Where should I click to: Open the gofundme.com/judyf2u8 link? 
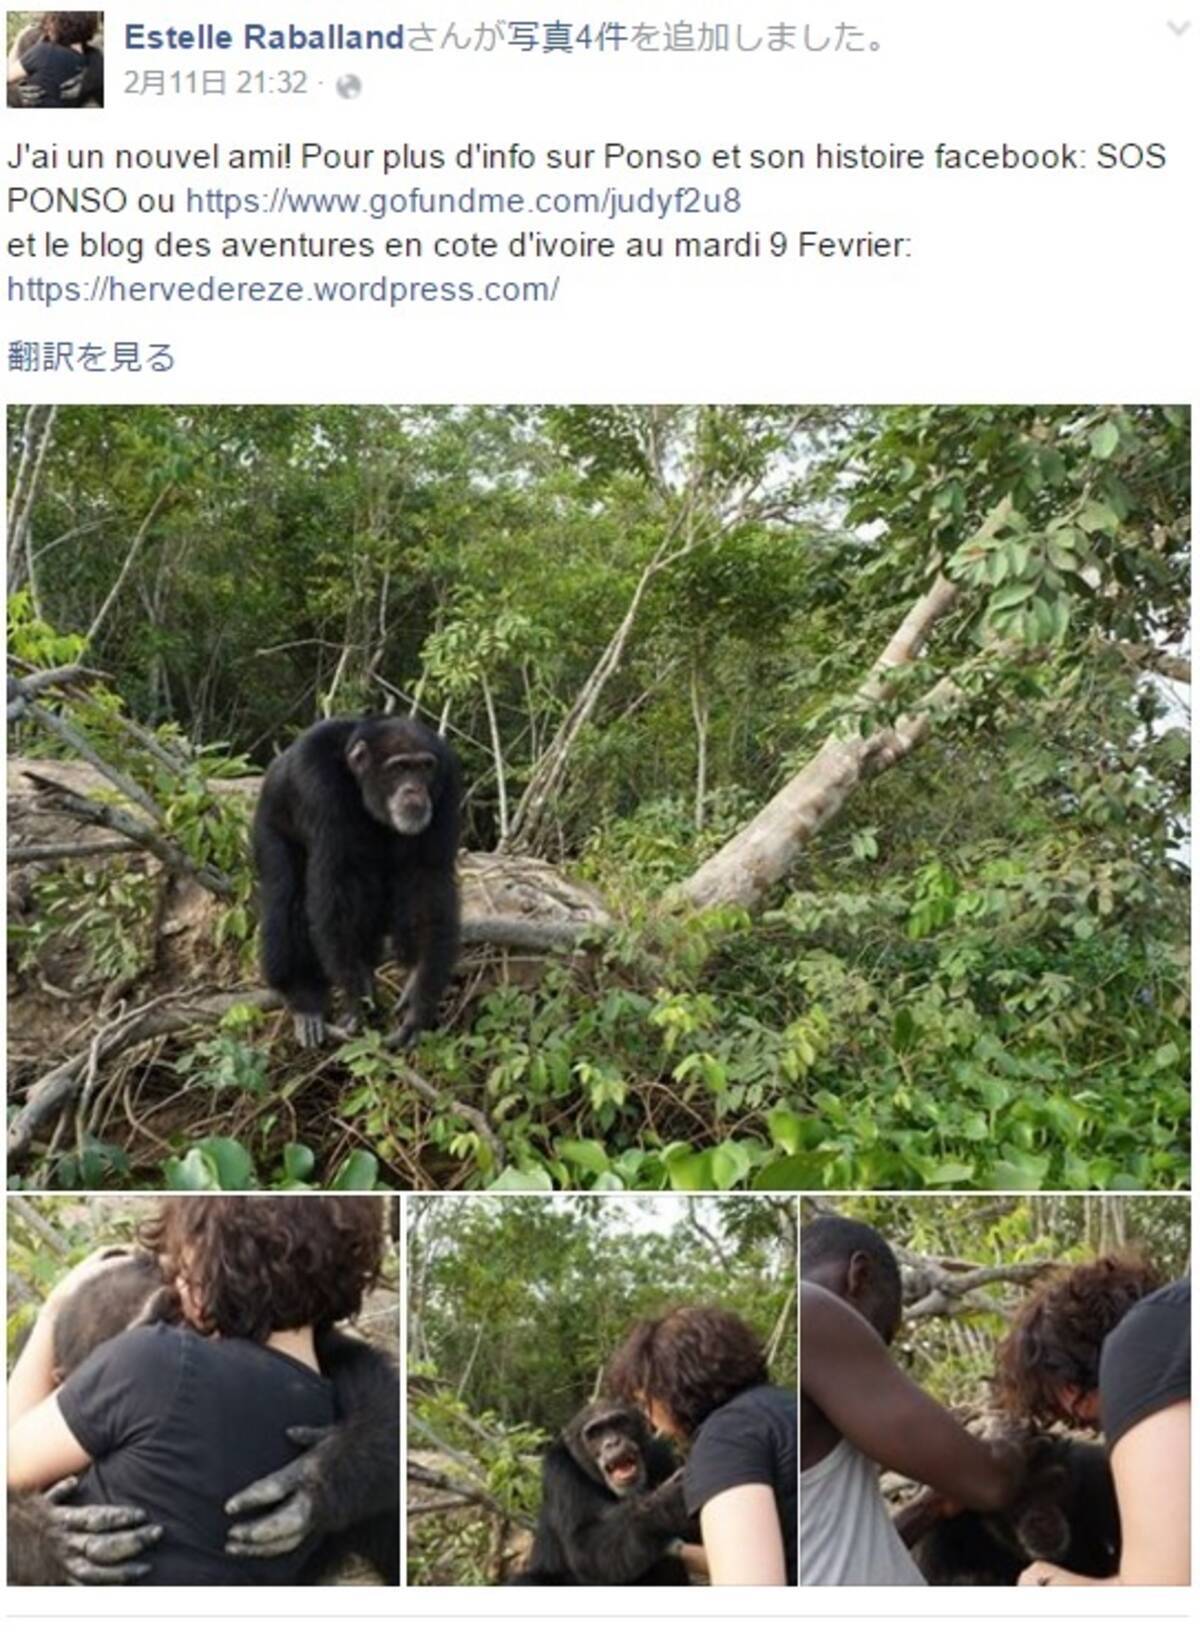463,201
